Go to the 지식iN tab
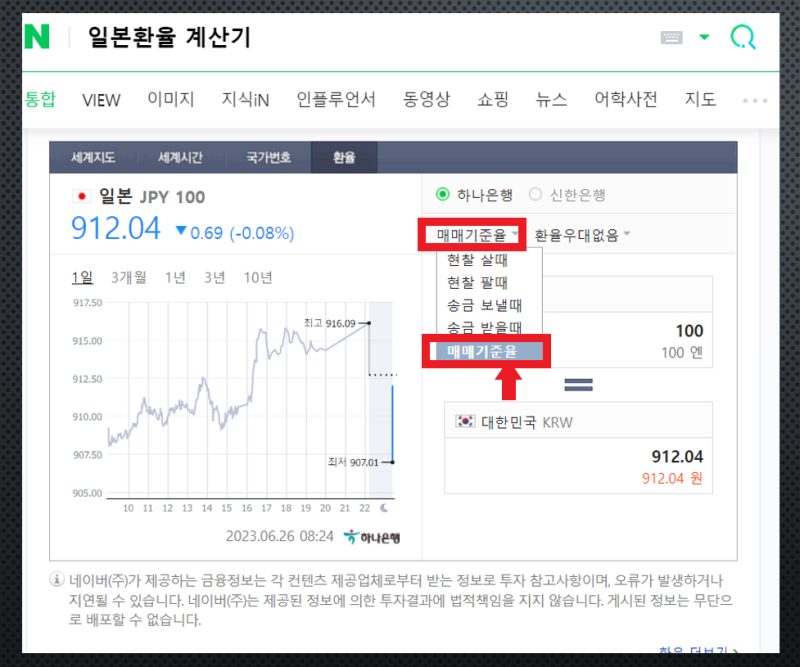The width and height of the screenshot is (800, 667). pos(245,99)
